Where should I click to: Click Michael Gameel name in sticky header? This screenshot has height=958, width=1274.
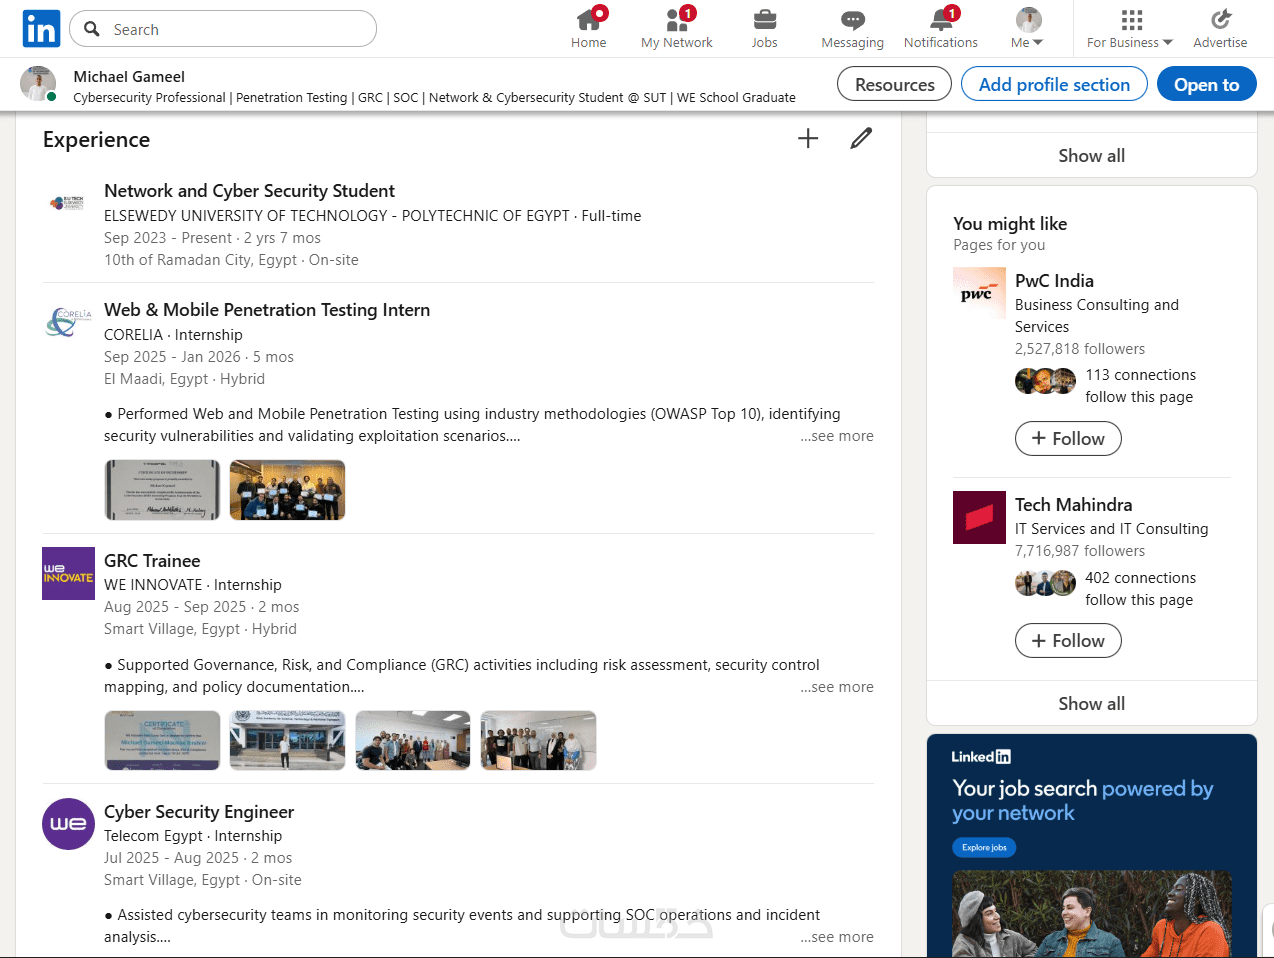pos(129,76)
